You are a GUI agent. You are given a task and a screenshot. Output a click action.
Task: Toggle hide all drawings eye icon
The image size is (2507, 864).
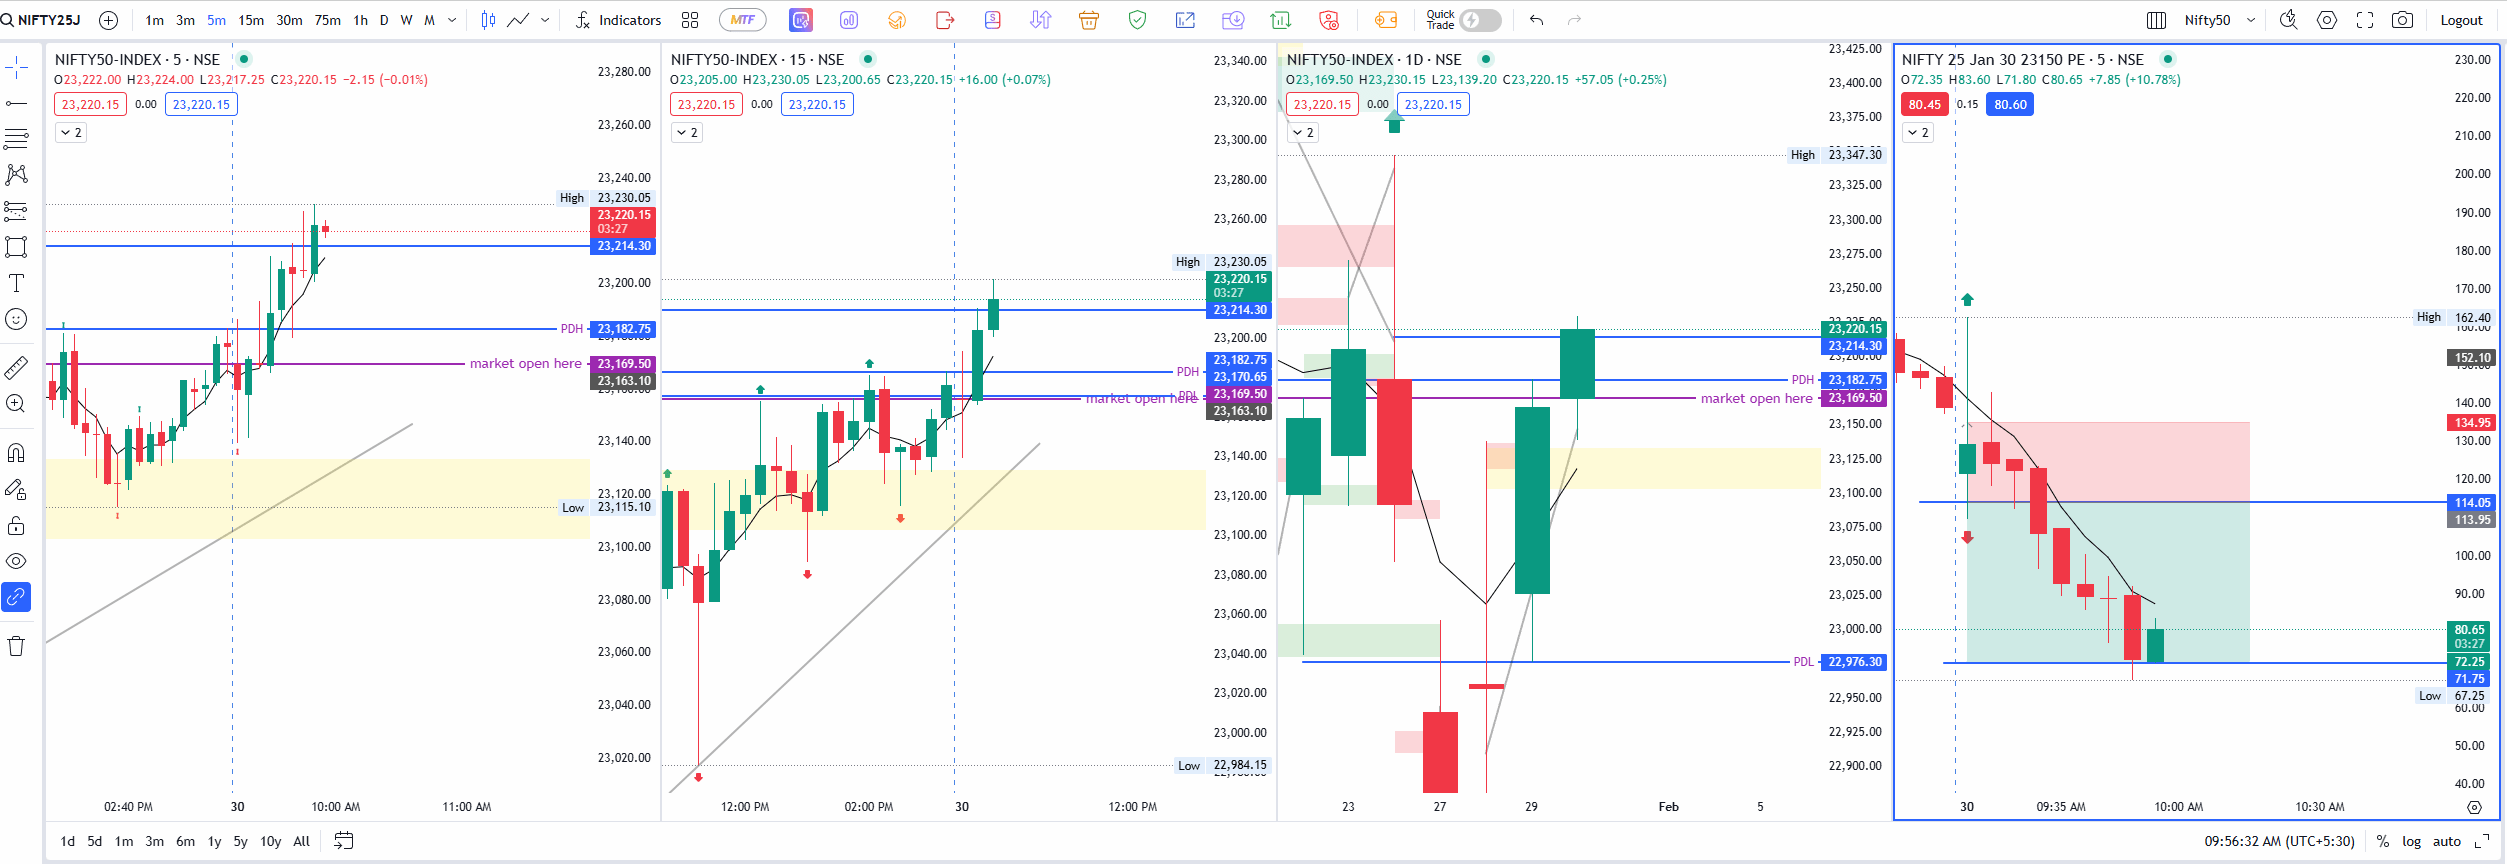point(16,561)
